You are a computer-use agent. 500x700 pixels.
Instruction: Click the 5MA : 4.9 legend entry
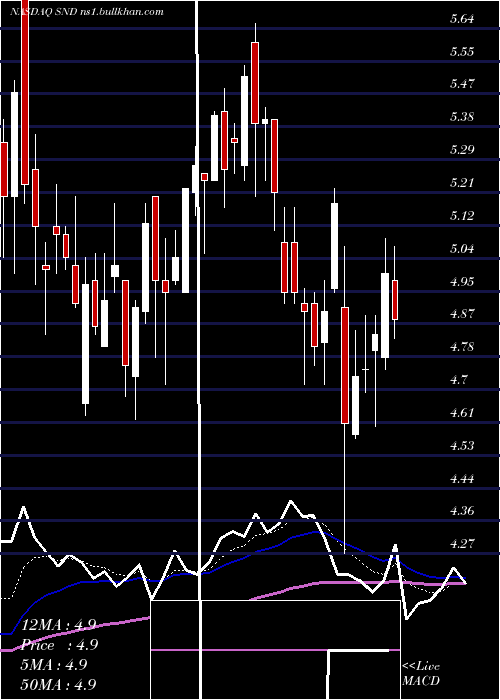pos(53,665)
